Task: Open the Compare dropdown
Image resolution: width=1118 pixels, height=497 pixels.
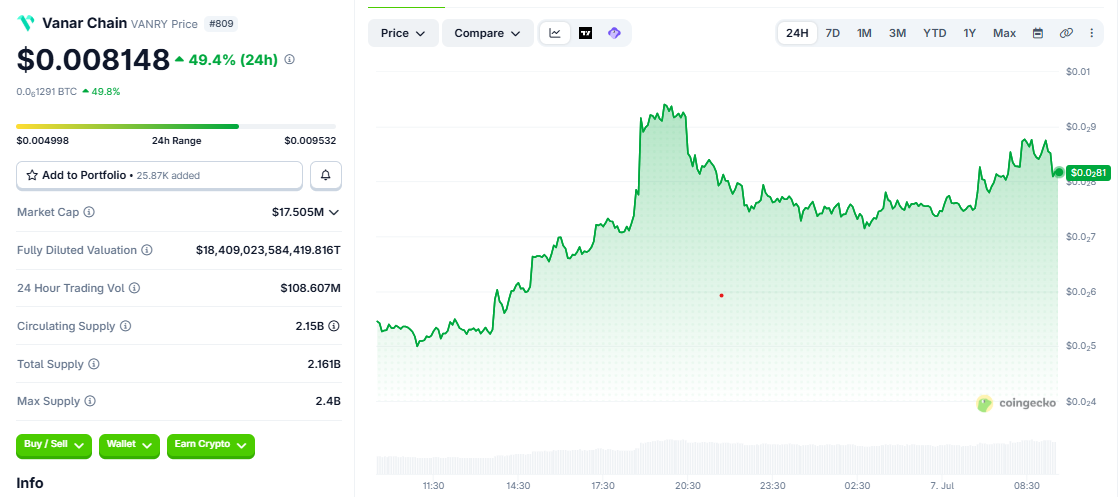Action: (488, 33)
